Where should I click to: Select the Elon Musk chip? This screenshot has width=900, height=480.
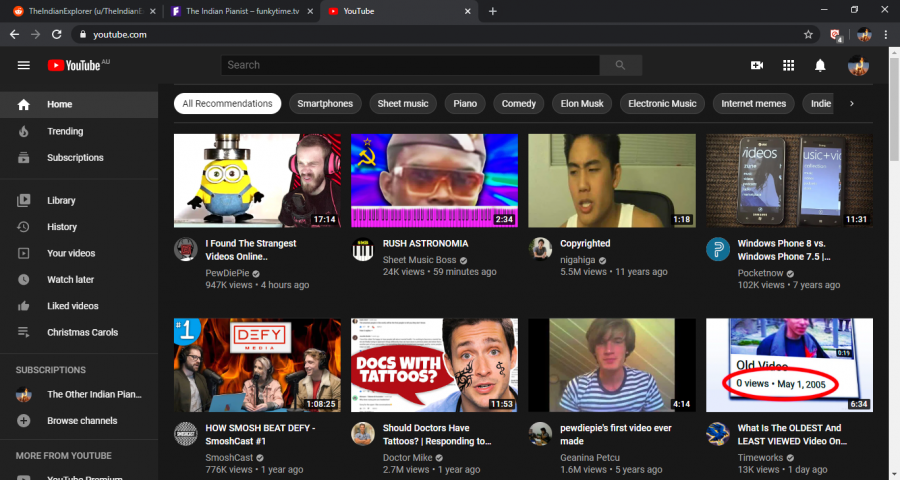[x=582, y=104]
